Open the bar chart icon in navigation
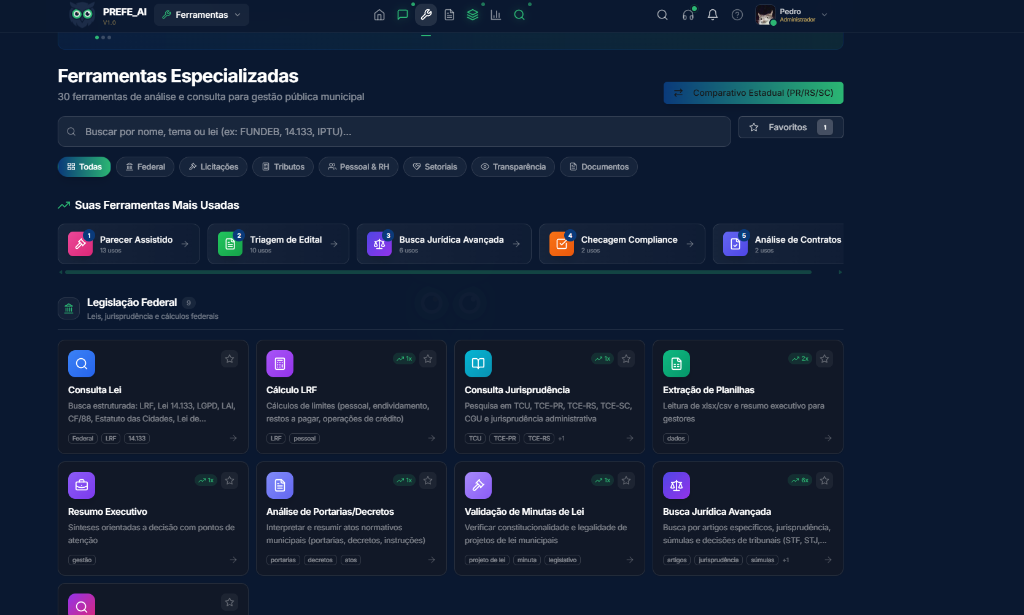Viewport: 1024px width, 615px height. (496, 14)
